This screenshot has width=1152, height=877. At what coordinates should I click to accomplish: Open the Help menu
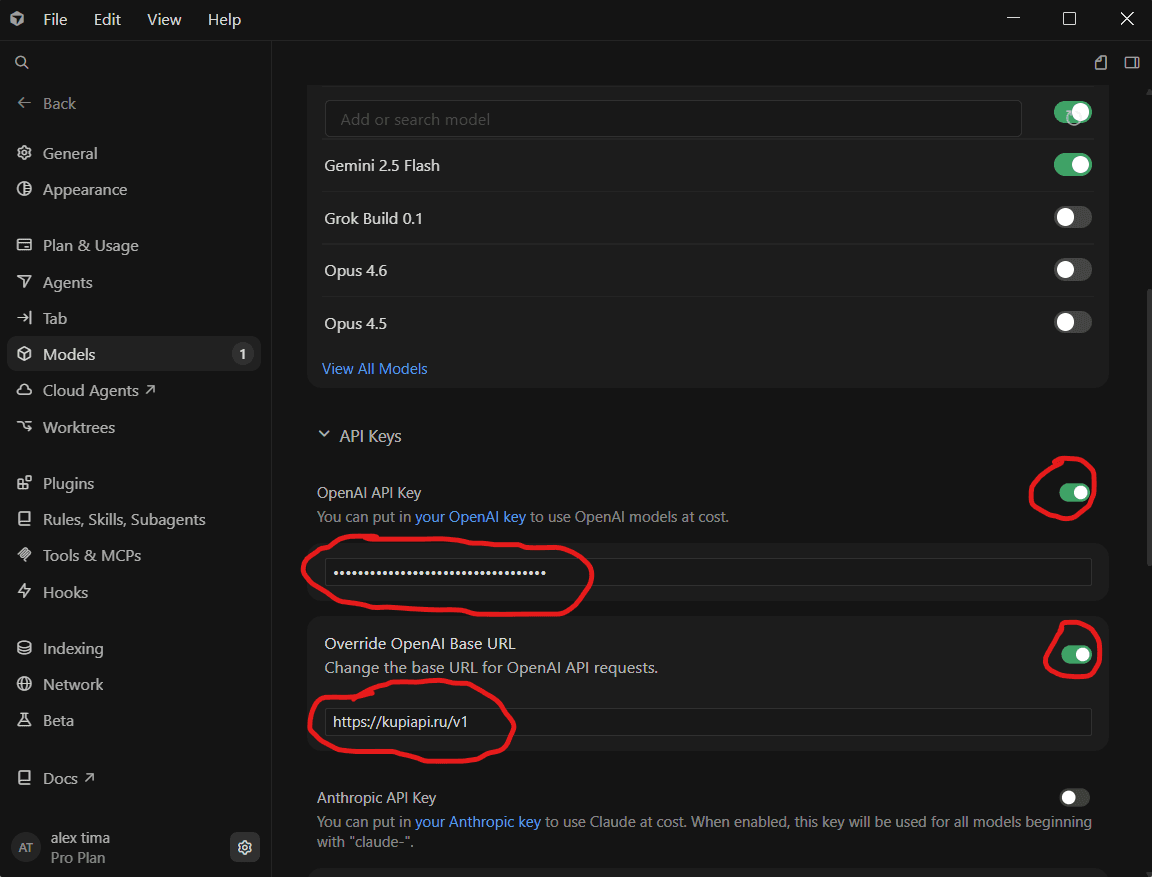coord(224,20)
